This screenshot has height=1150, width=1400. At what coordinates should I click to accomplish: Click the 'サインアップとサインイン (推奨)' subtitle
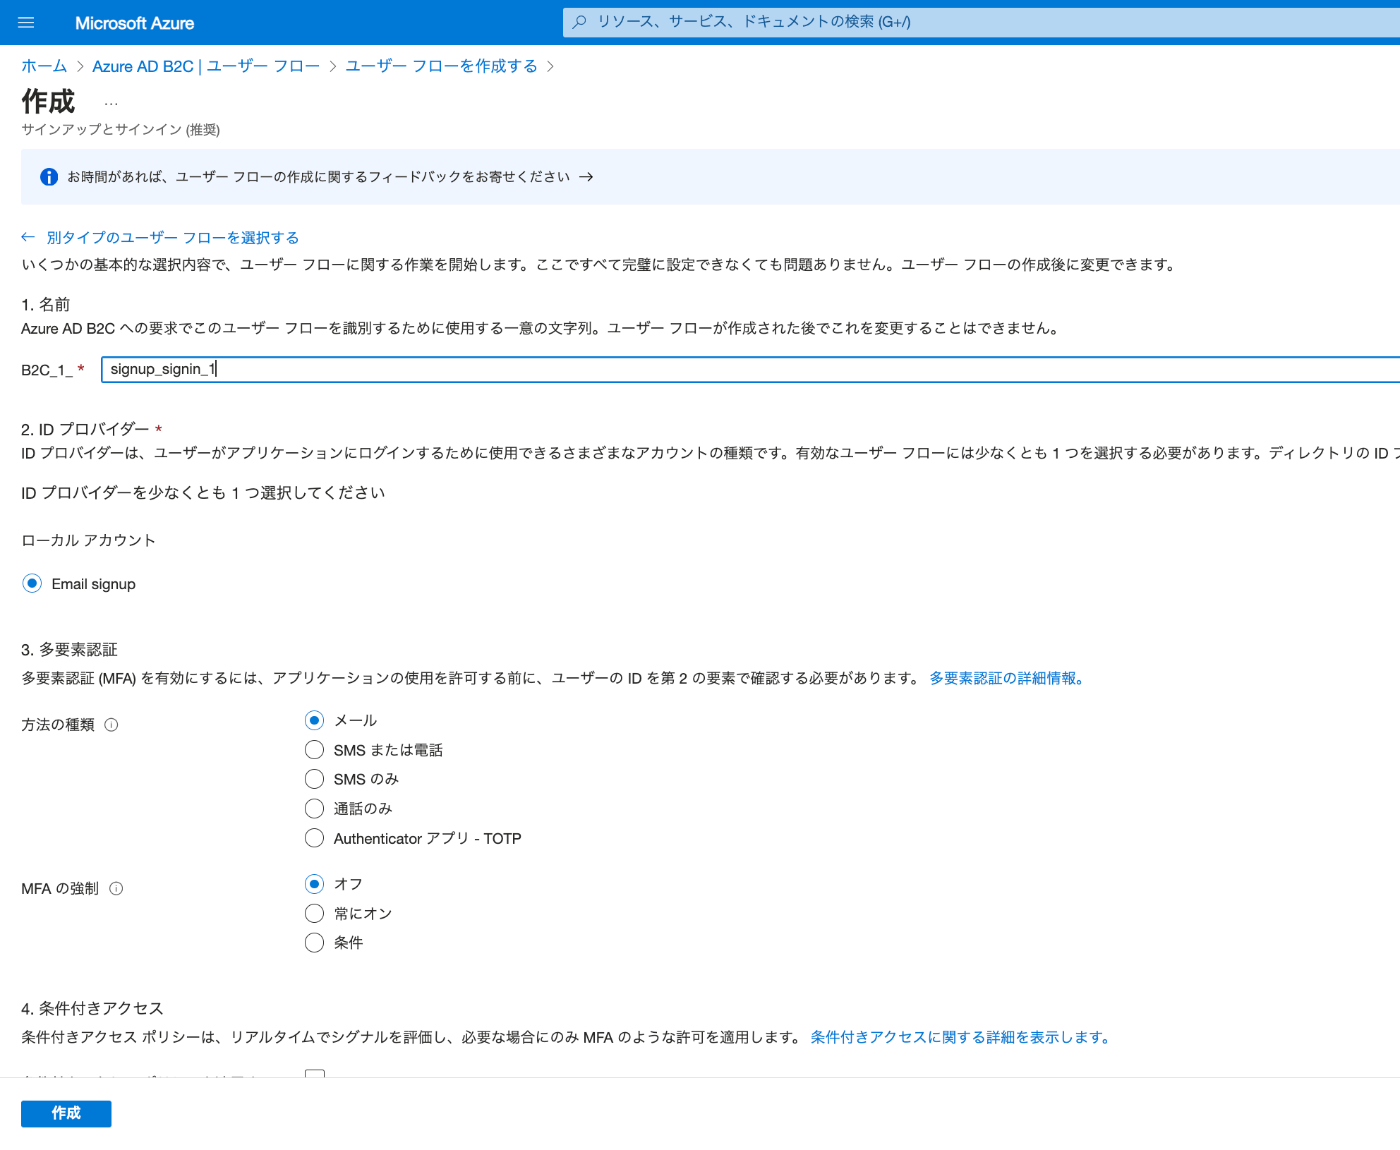[x=120, y=130]
